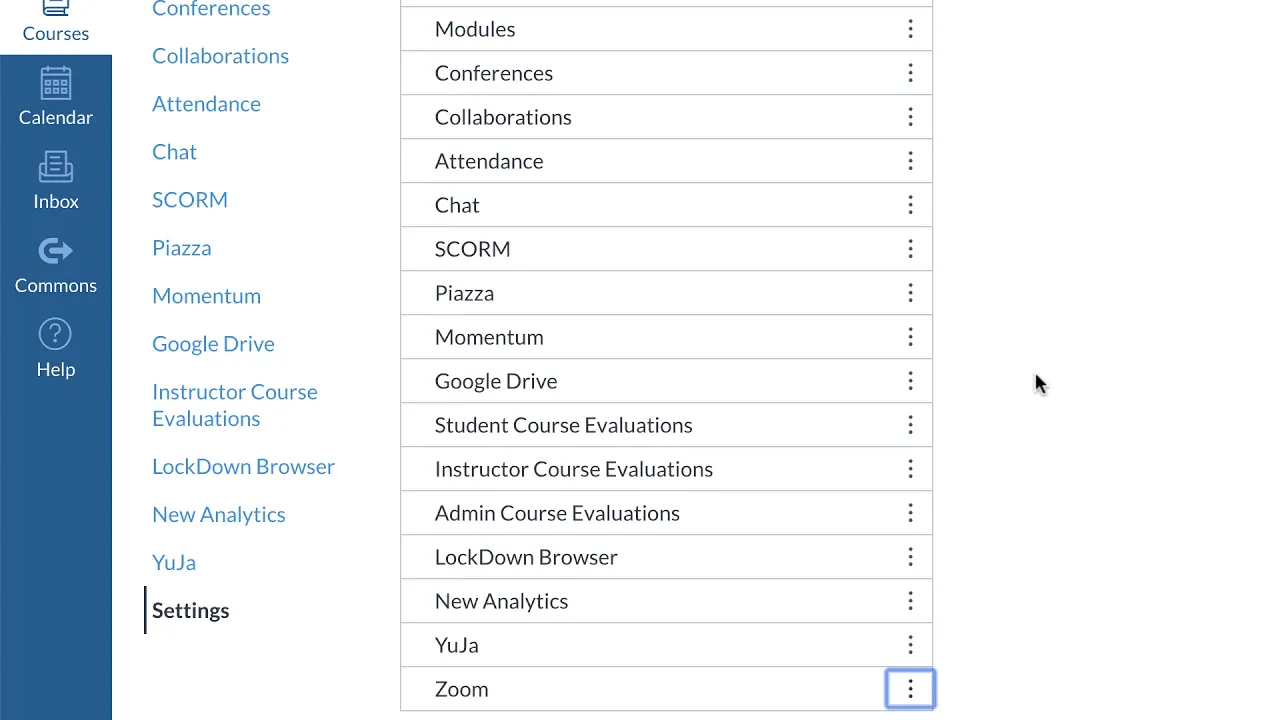Open the Courses icon in sidebar
The width and height of the screenshot is (1280, 720).
pyautogui.click(x=55, y=22)
